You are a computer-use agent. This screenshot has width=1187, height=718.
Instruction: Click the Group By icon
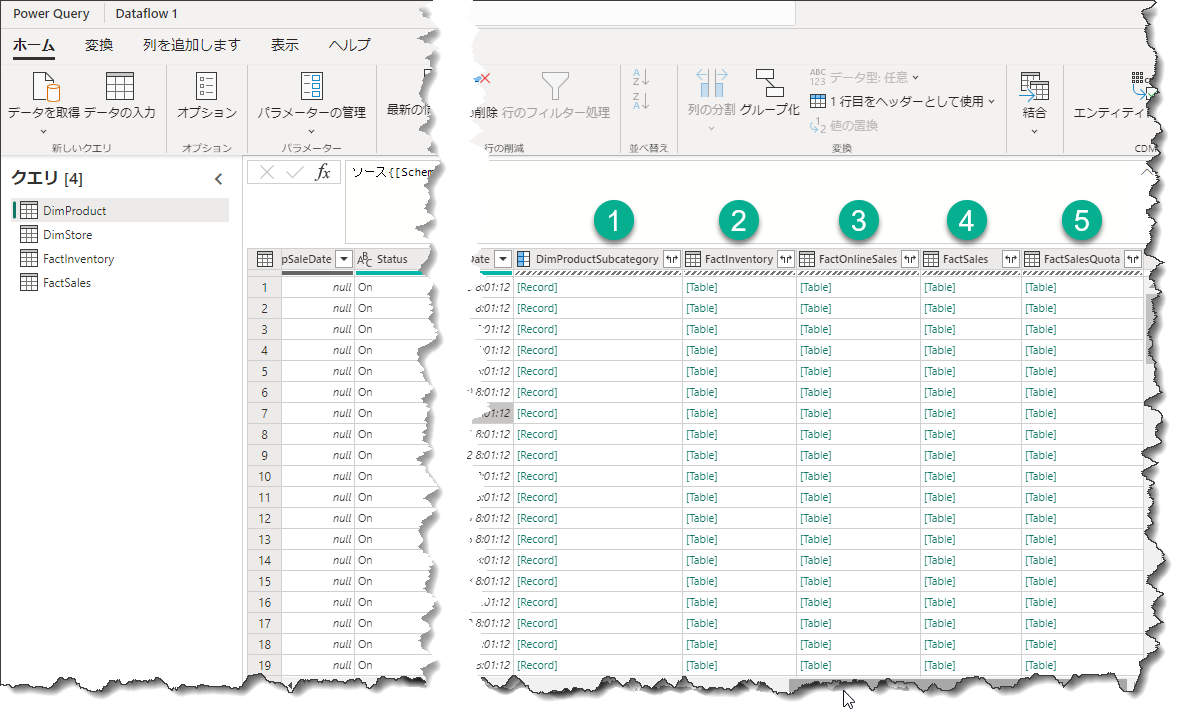769,83
